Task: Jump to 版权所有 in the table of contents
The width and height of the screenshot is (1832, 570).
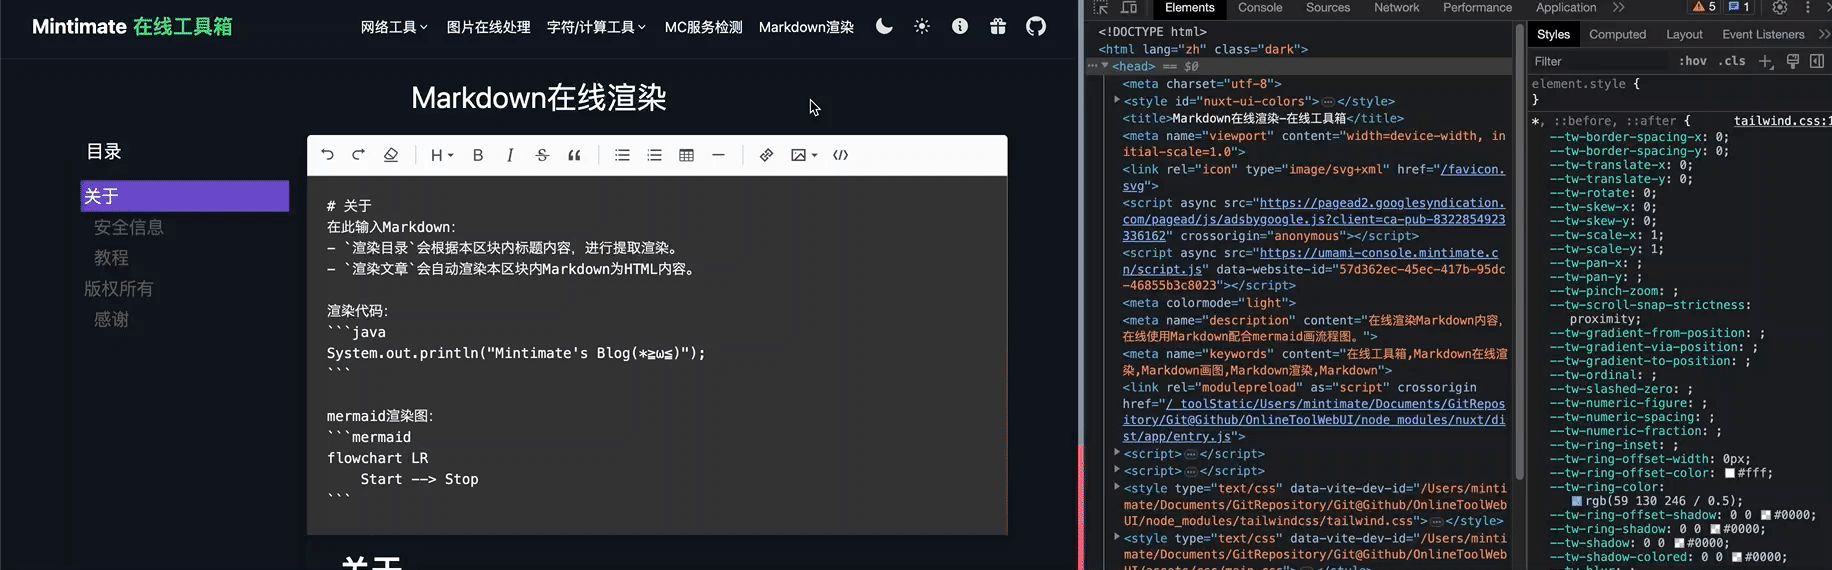Action: 119,289
